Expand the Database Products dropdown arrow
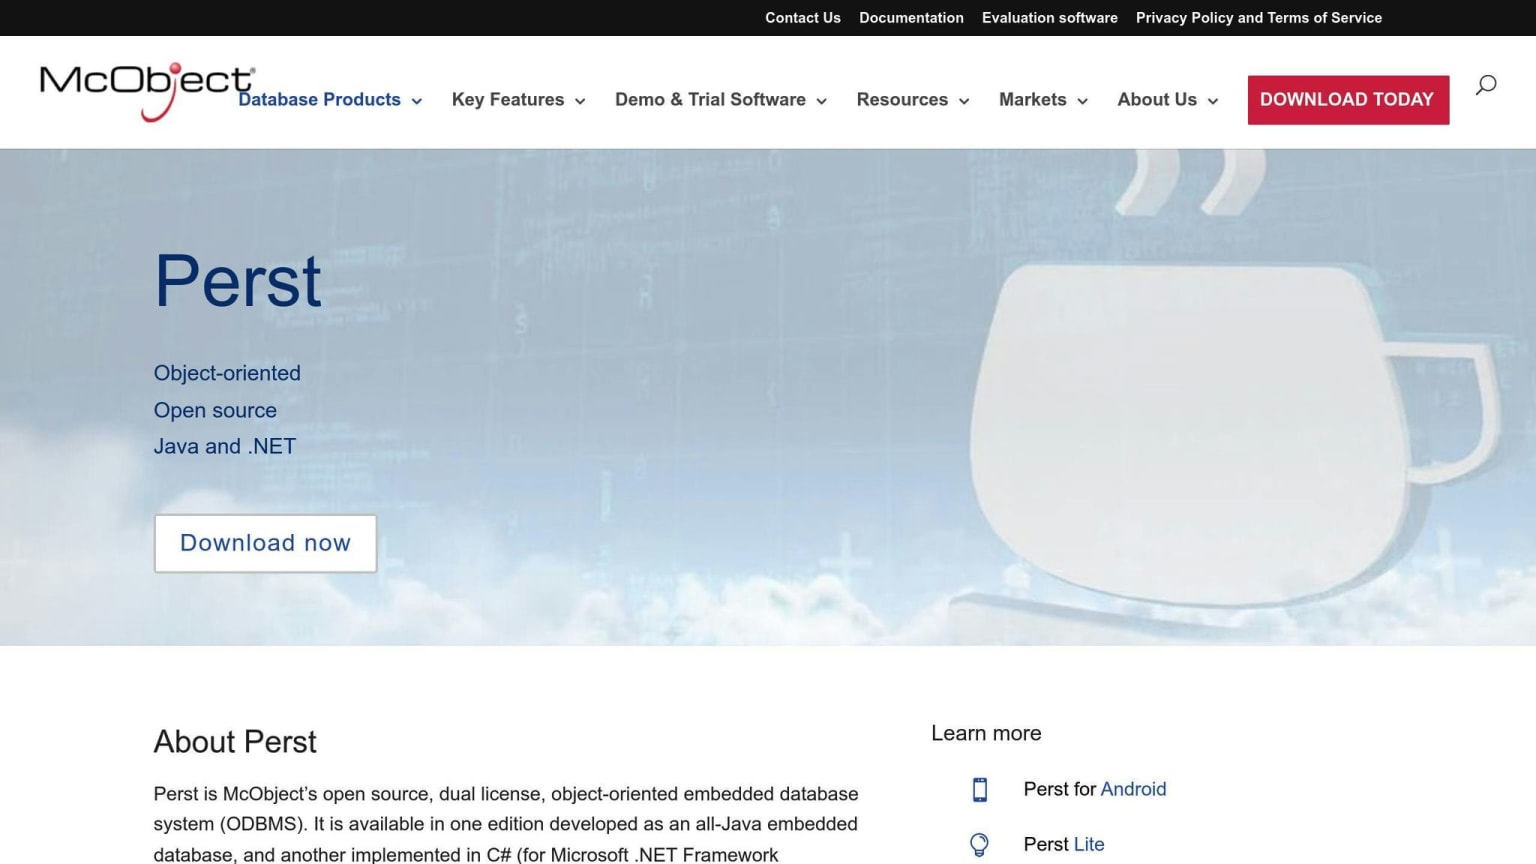 pyautogui.click(x=417, y=101)
